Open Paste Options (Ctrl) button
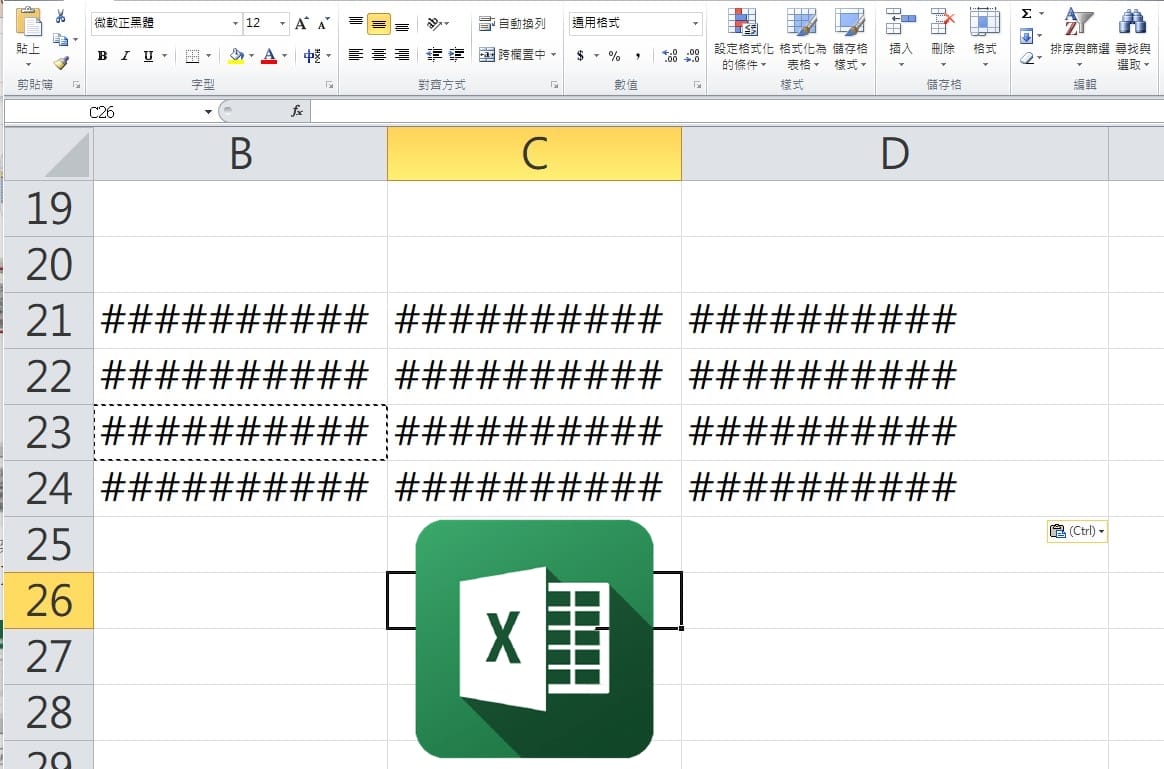The image size is (1164, 769). tap(1077, 531)
